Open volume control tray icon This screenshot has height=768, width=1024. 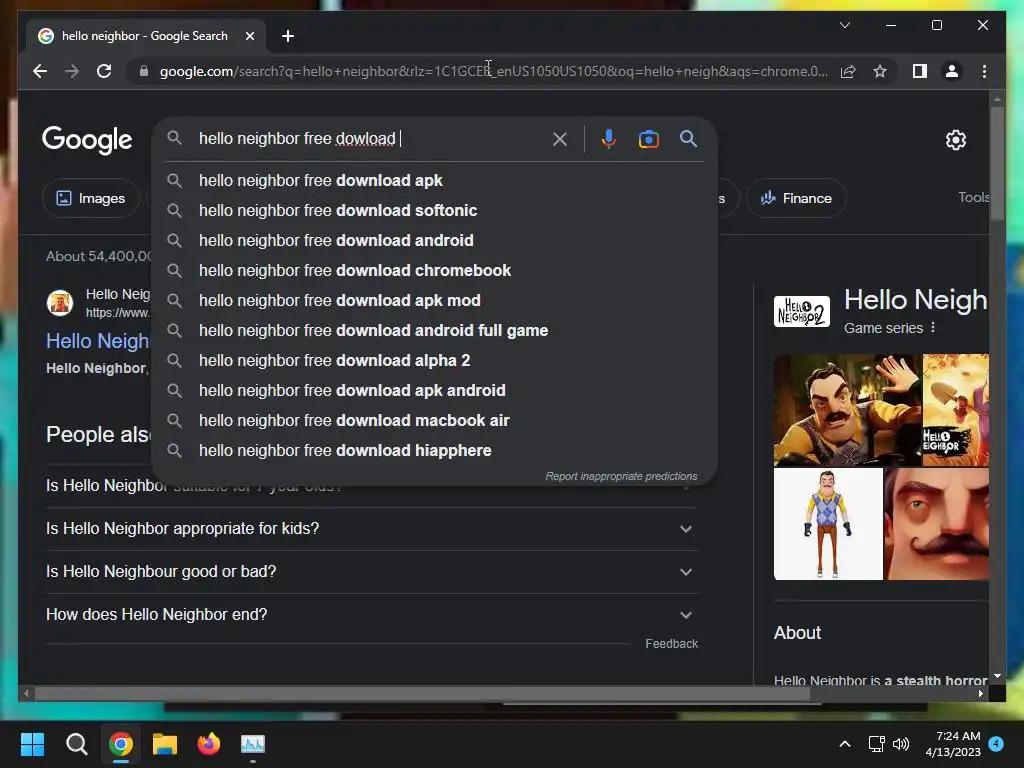[x=901, y=744]
